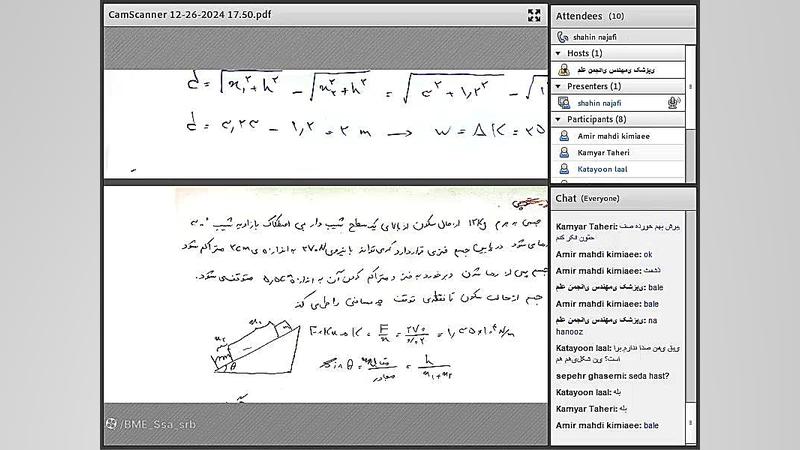Click chat message 'seda hast?' by sepehr ghasemi

612,376
